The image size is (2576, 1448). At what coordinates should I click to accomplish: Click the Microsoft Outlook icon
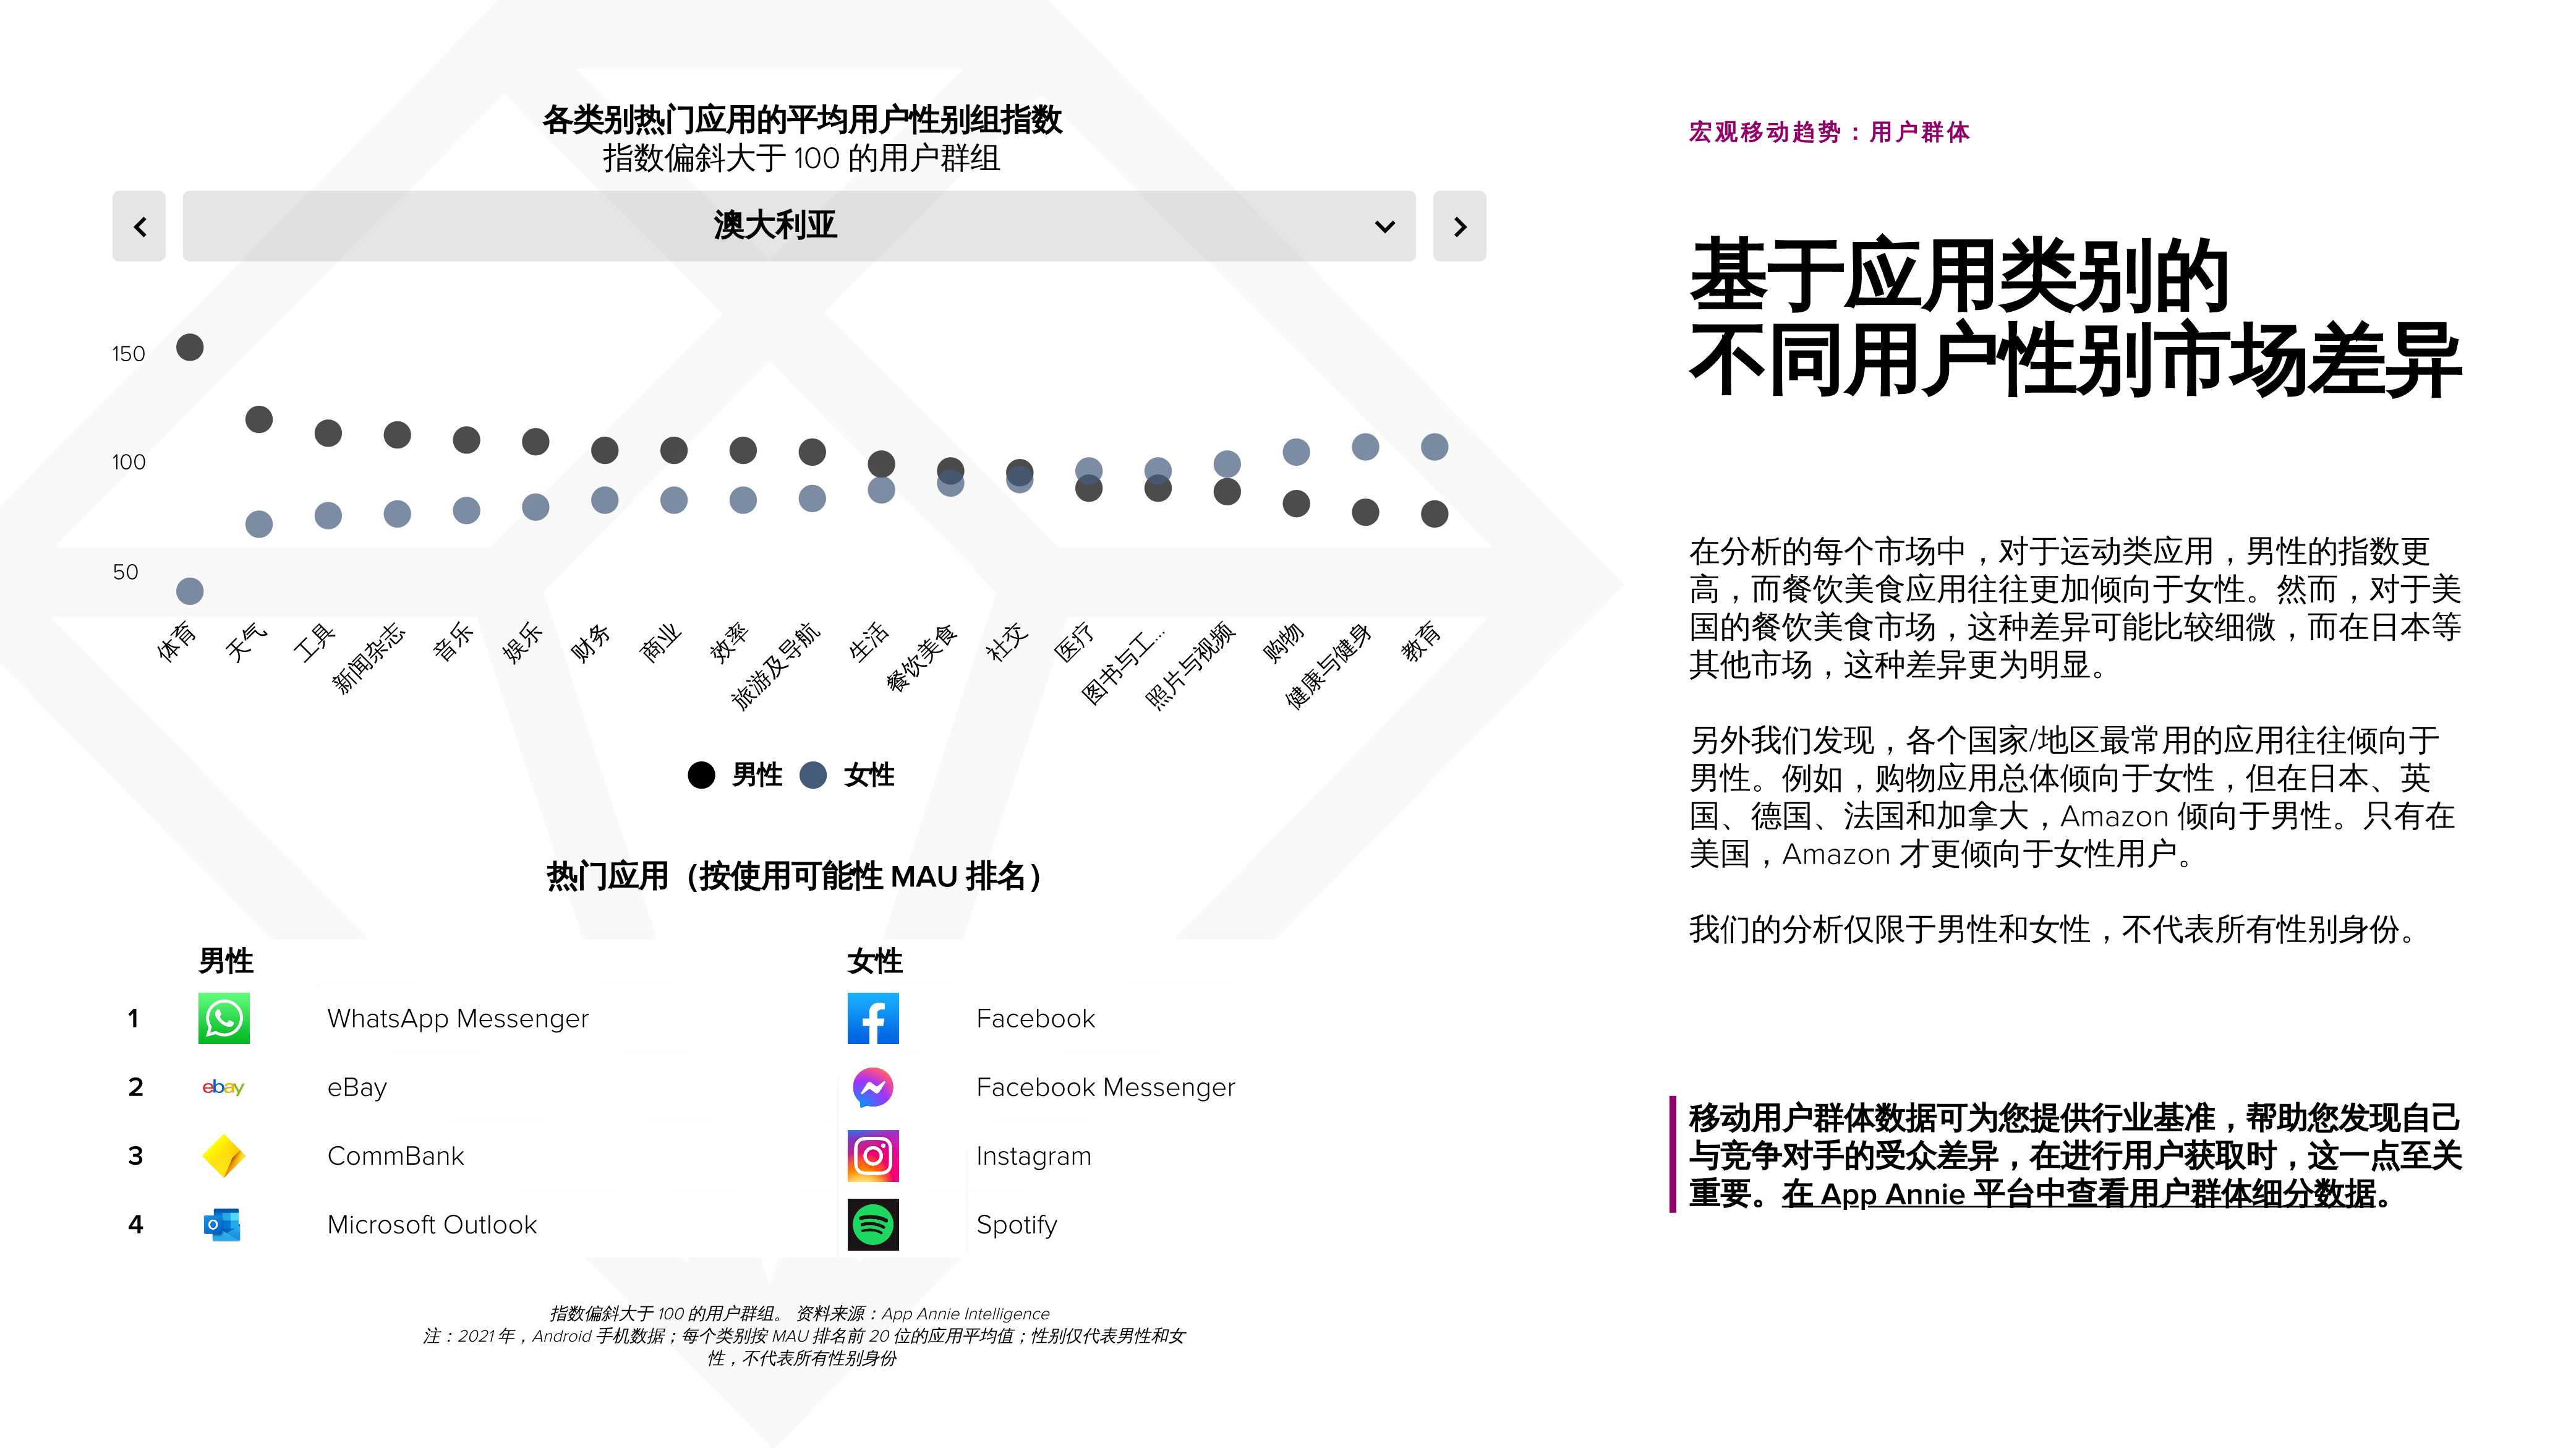click(222, 1225)
